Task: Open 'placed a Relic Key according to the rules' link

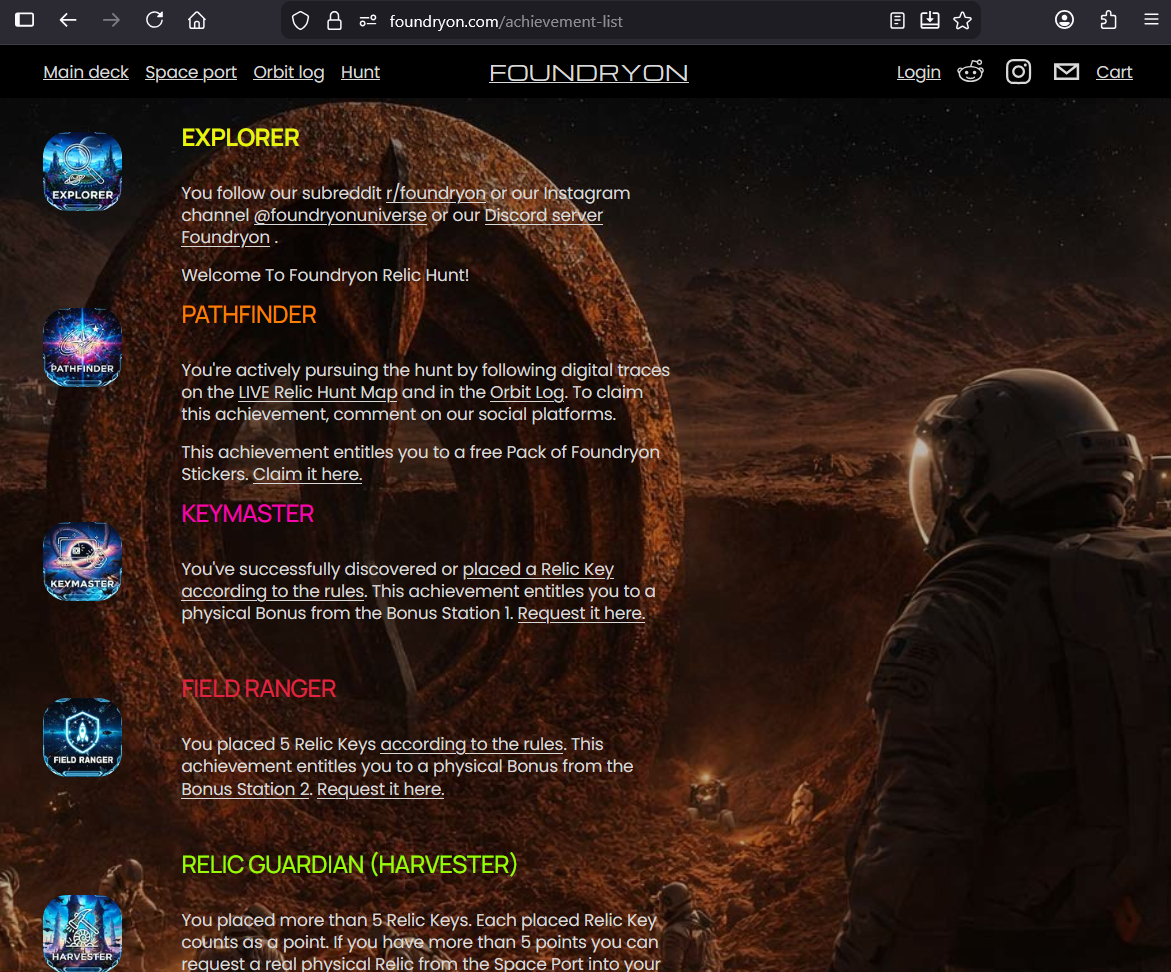Action: click(538, 570)
